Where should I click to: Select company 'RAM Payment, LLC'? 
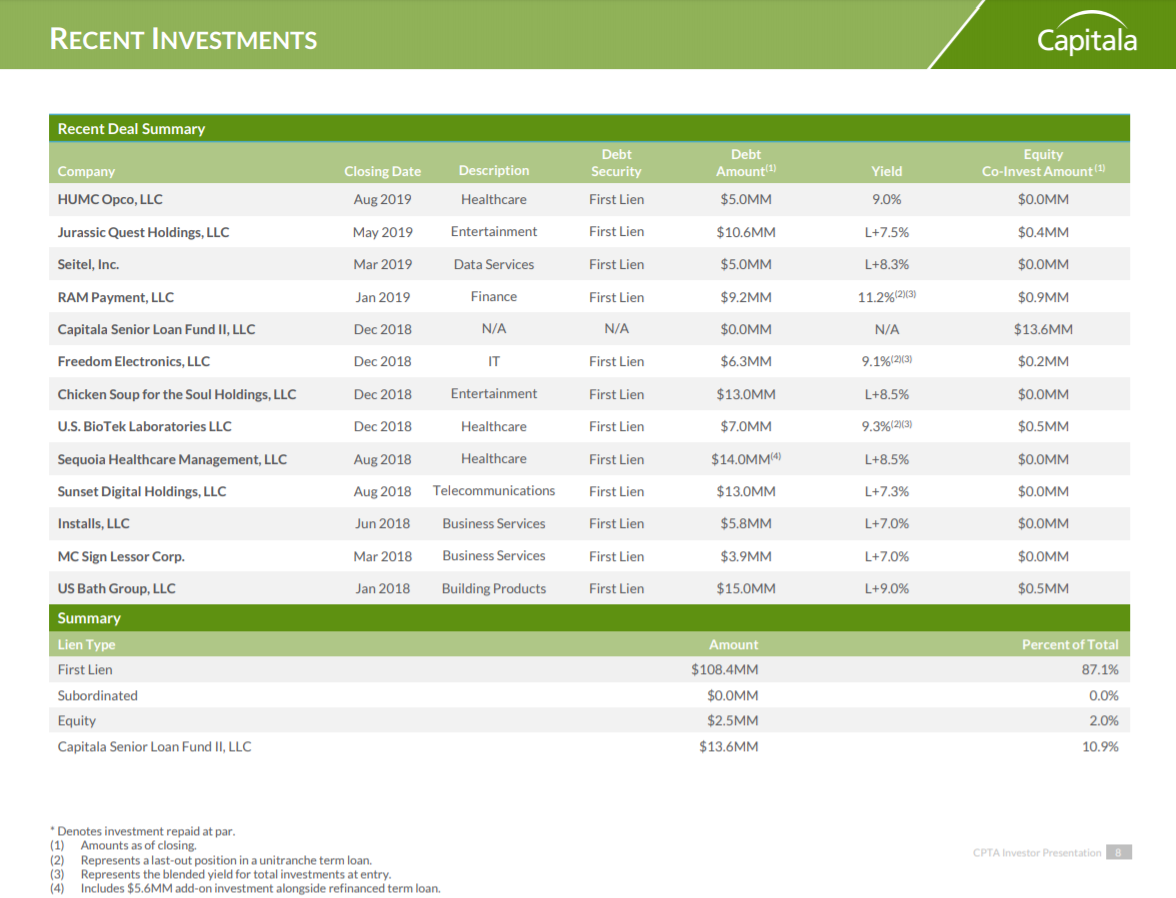point(116,298)
